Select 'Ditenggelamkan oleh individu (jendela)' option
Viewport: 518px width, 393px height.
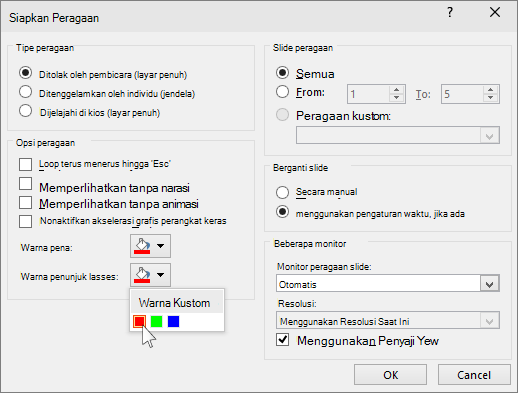[x=26, y=92]
